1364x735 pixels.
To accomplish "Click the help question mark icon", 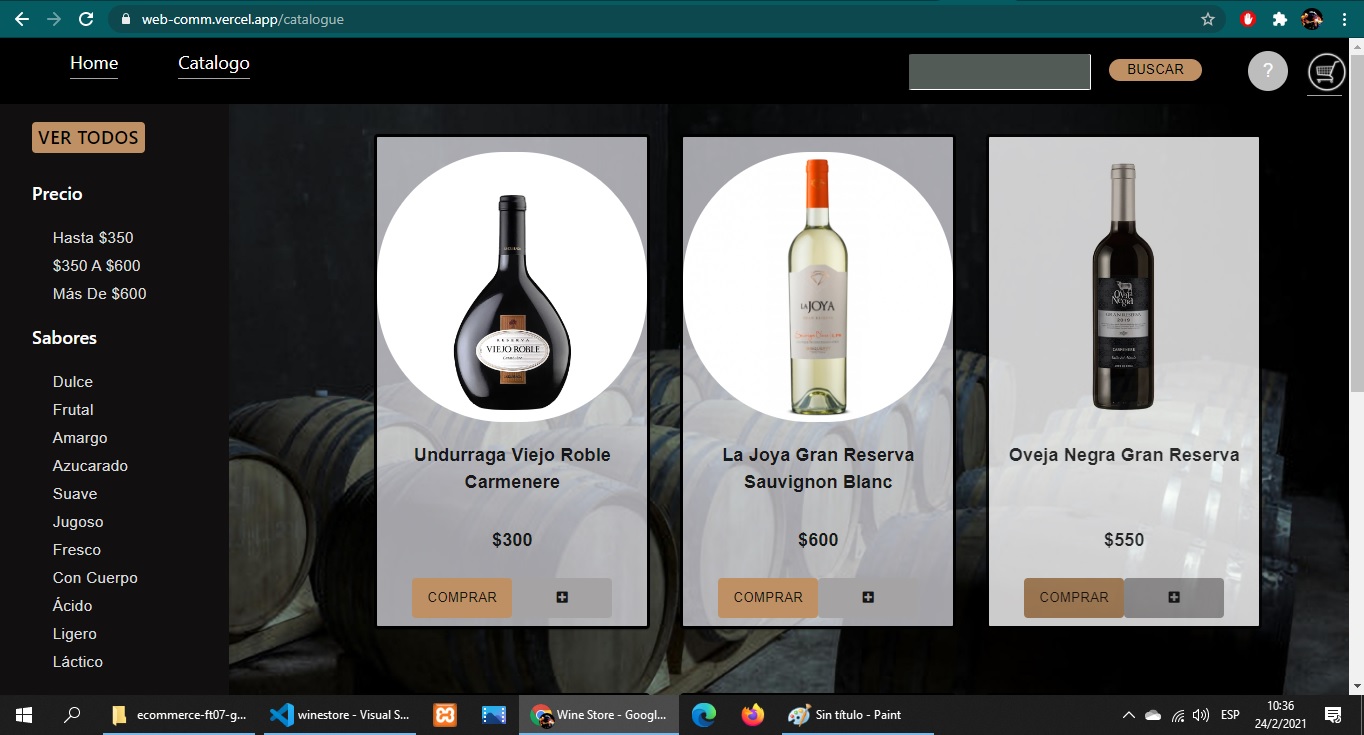I will 1267,70.
